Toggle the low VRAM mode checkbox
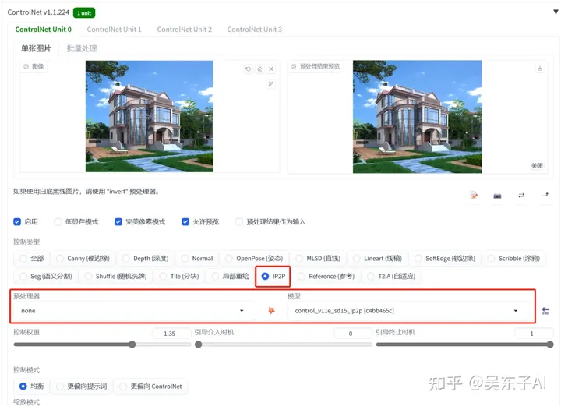Image resolution: width=562 pixels, height=406 pixels. click(x=58, y=221)
